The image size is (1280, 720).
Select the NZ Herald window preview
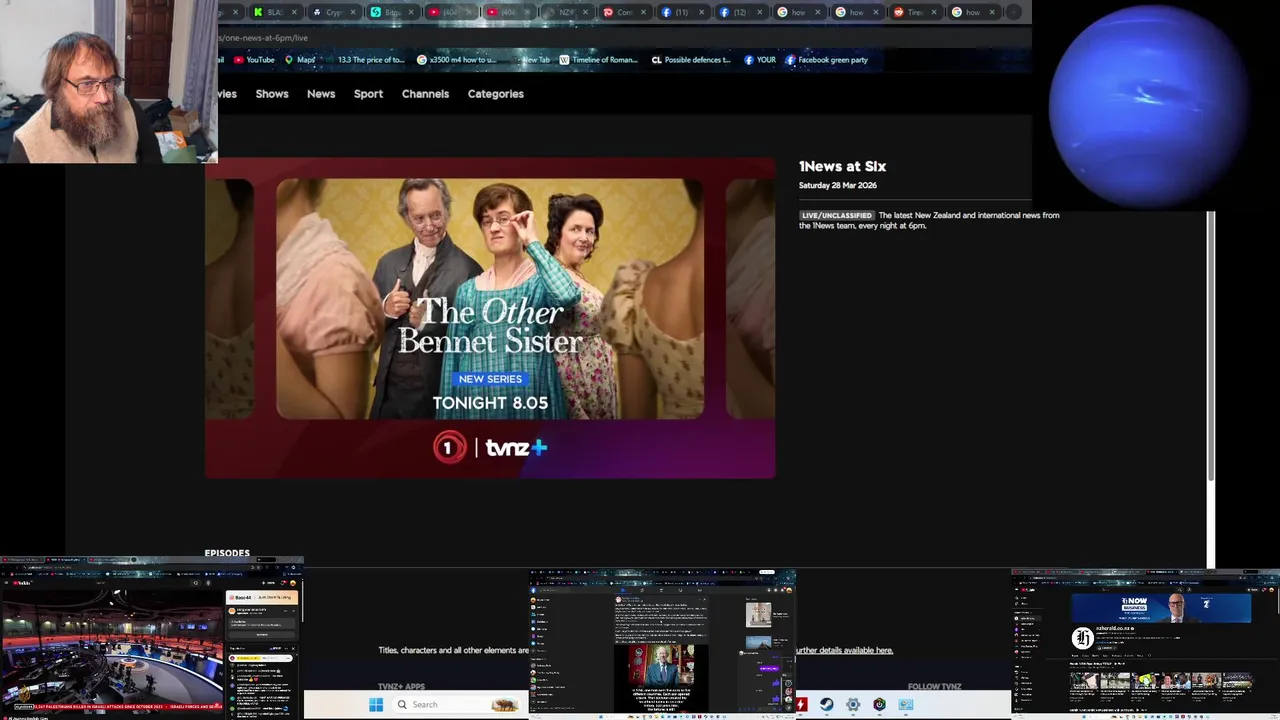pos(1146,644)
